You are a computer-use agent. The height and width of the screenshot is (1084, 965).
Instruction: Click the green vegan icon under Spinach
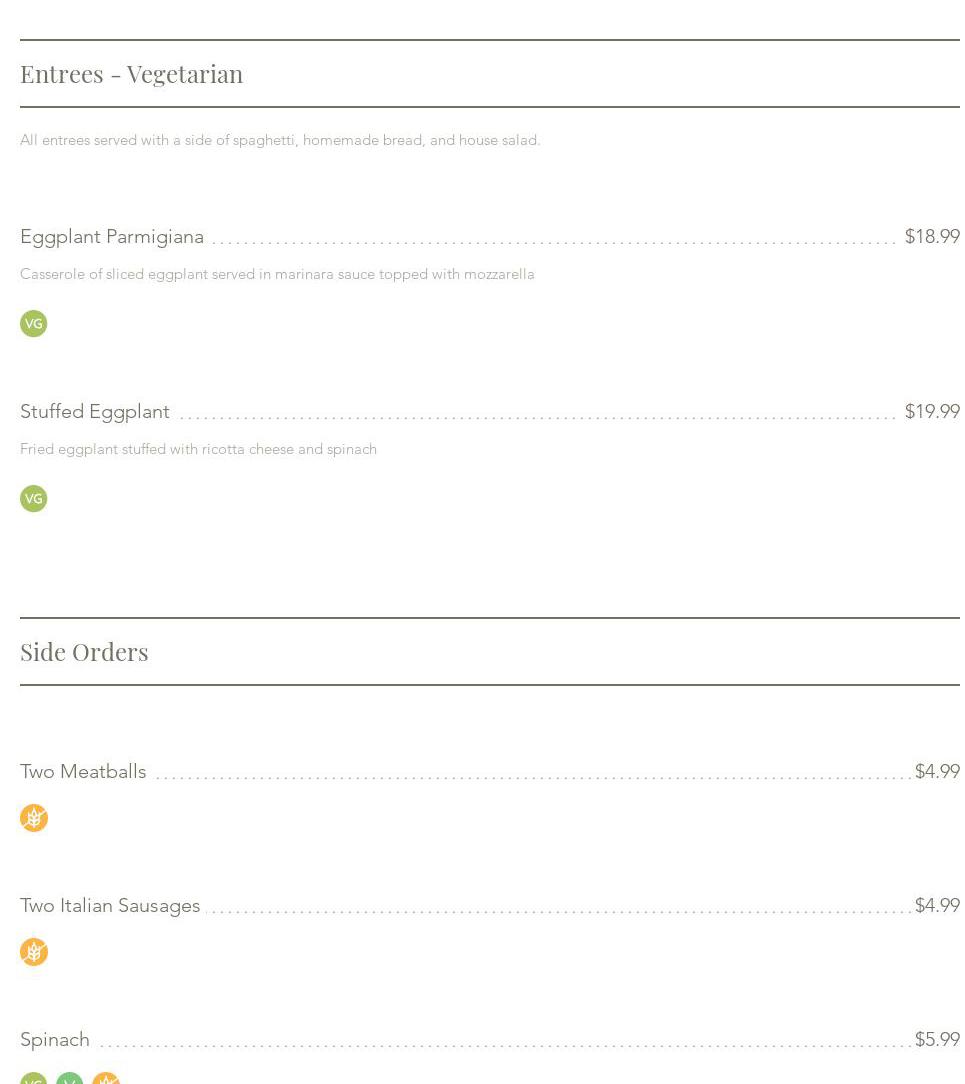[69, 1079]
